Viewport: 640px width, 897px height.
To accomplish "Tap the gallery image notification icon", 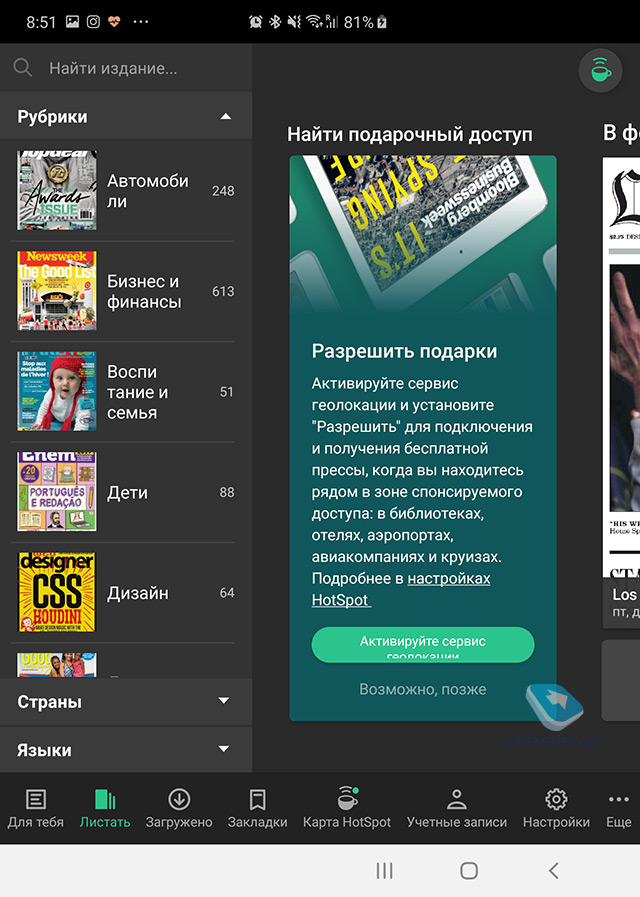I will pos(72,22).
